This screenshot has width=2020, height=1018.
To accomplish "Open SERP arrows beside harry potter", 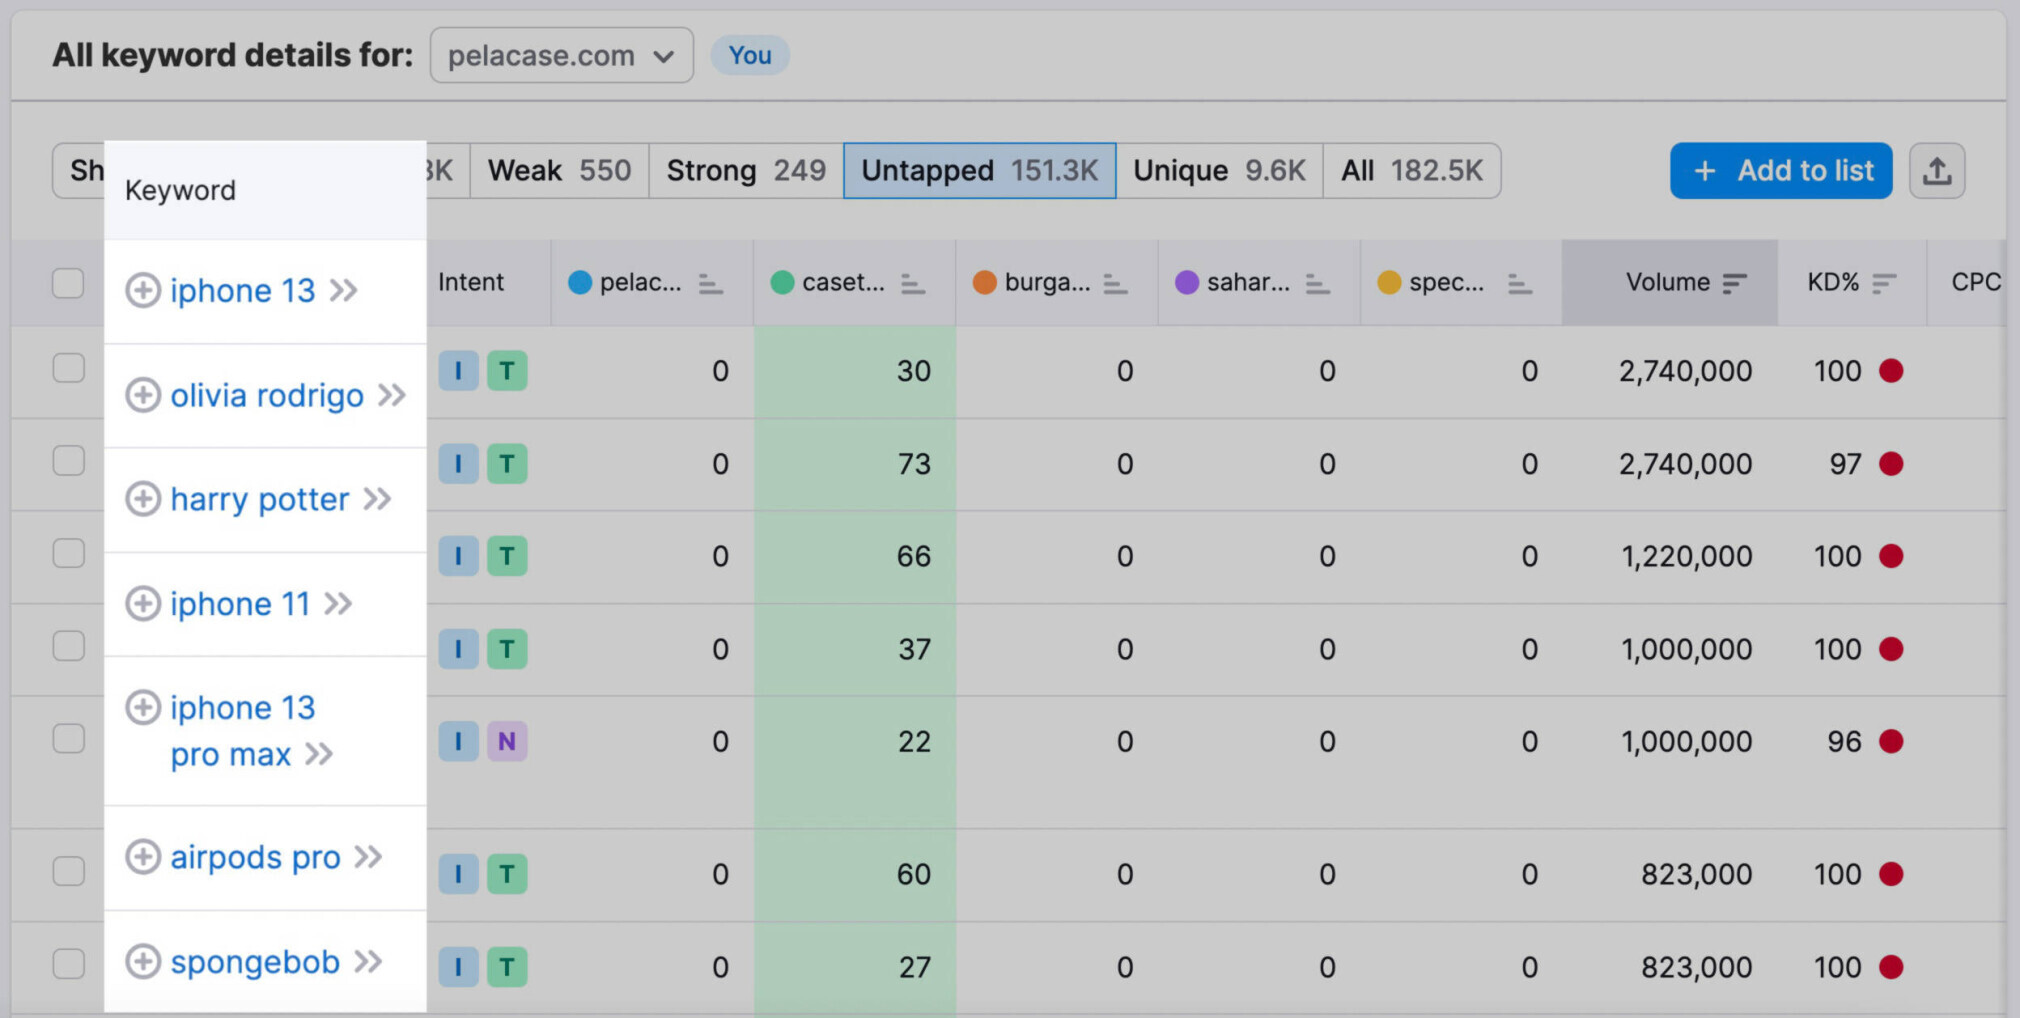I will [377, 499].
